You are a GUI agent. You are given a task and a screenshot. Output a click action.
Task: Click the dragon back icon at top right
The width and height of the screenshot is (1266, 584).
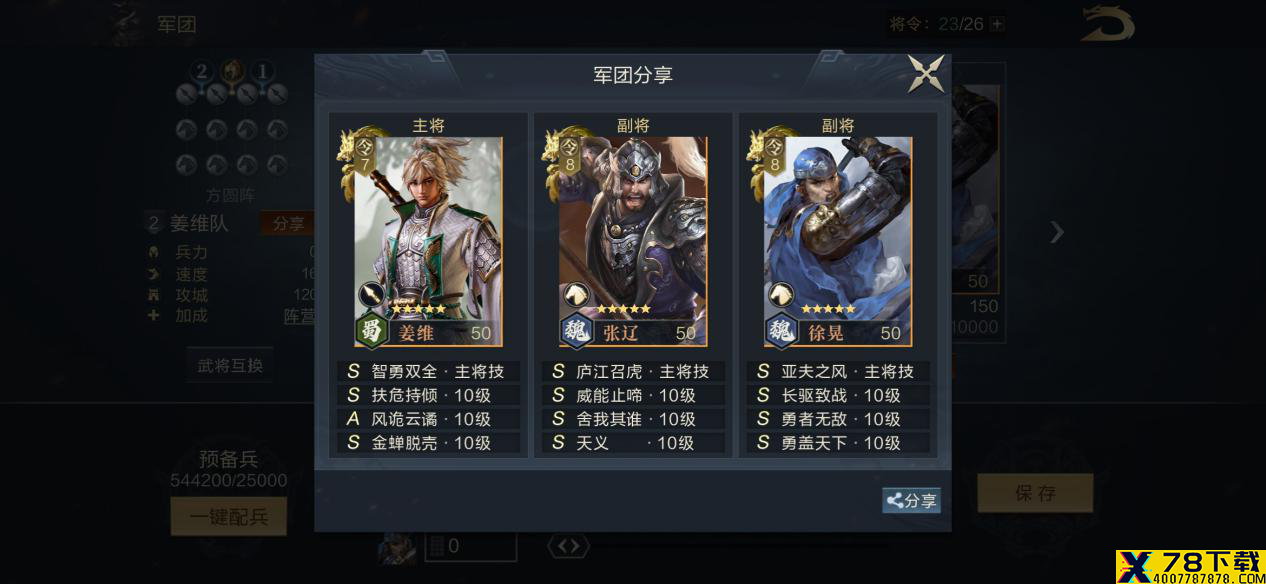[1107, 24]
